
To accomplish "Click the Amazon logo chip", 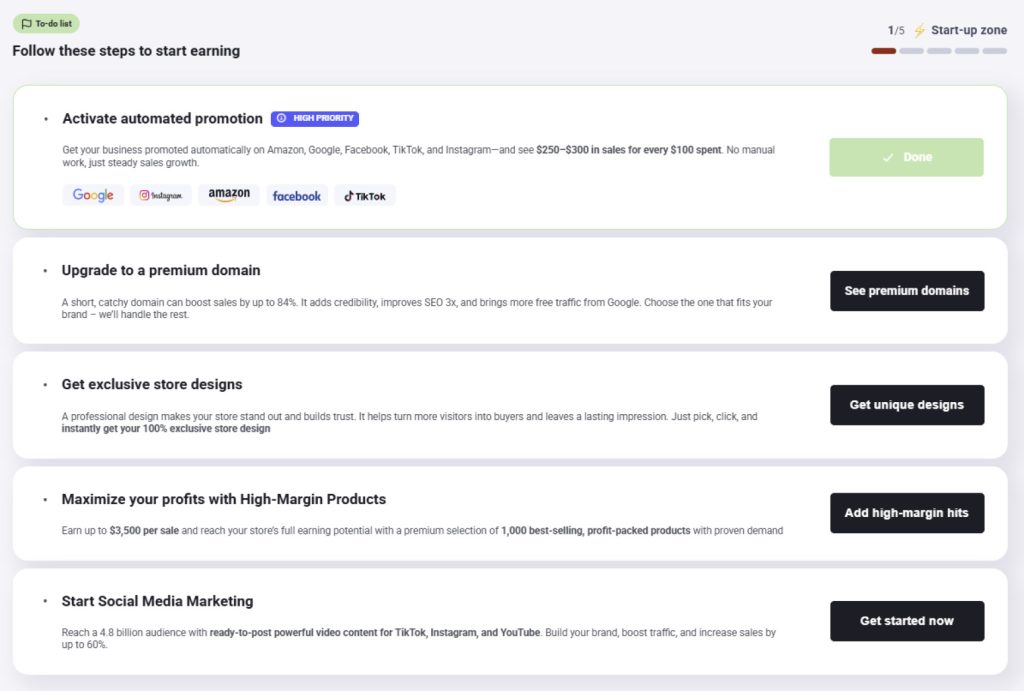I will pos(229,195).
